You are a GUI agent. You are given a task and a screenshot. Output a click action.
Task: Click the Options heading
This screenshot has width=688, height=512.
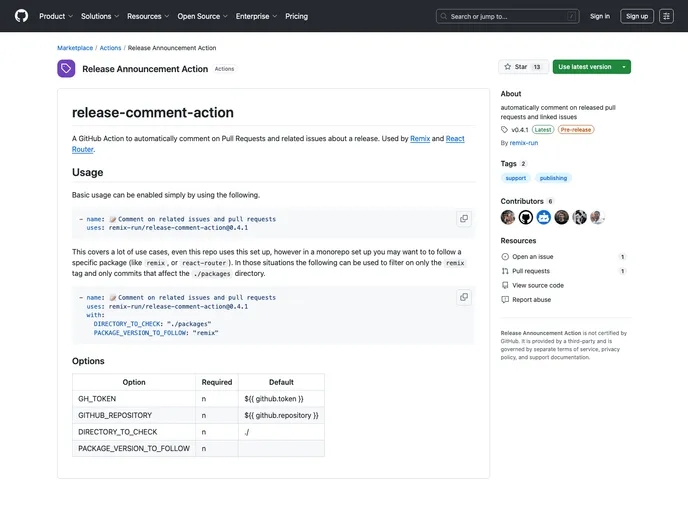[x=88, y=361]
